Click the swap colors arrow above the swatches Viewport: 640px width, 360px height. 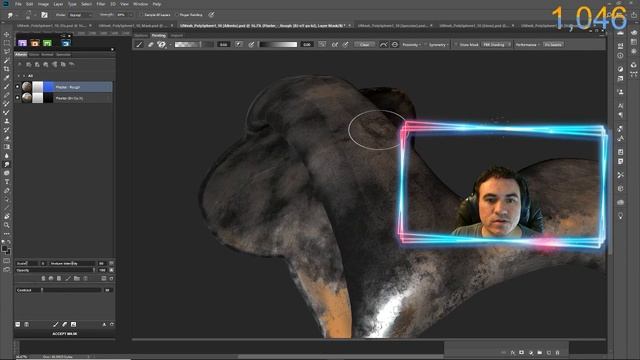(9, 242)
